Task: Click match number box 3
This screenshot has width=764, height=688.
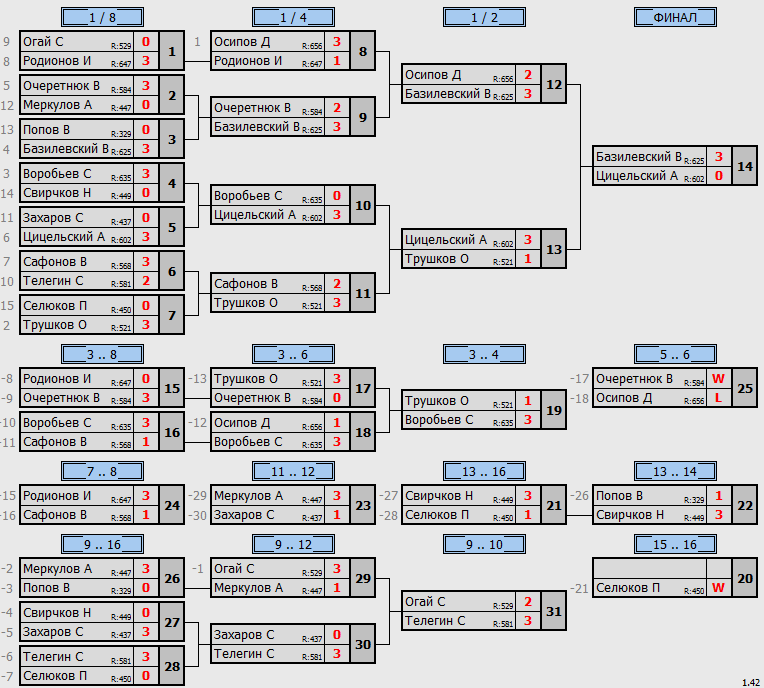Action: click(x=172, y=139)
